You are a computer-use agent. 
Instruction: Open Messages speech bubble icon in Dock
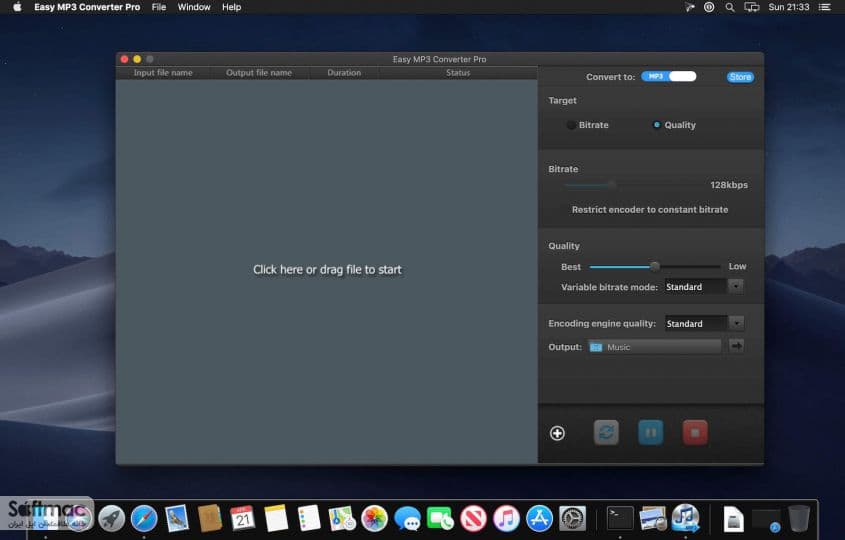[x=407, y=519]
